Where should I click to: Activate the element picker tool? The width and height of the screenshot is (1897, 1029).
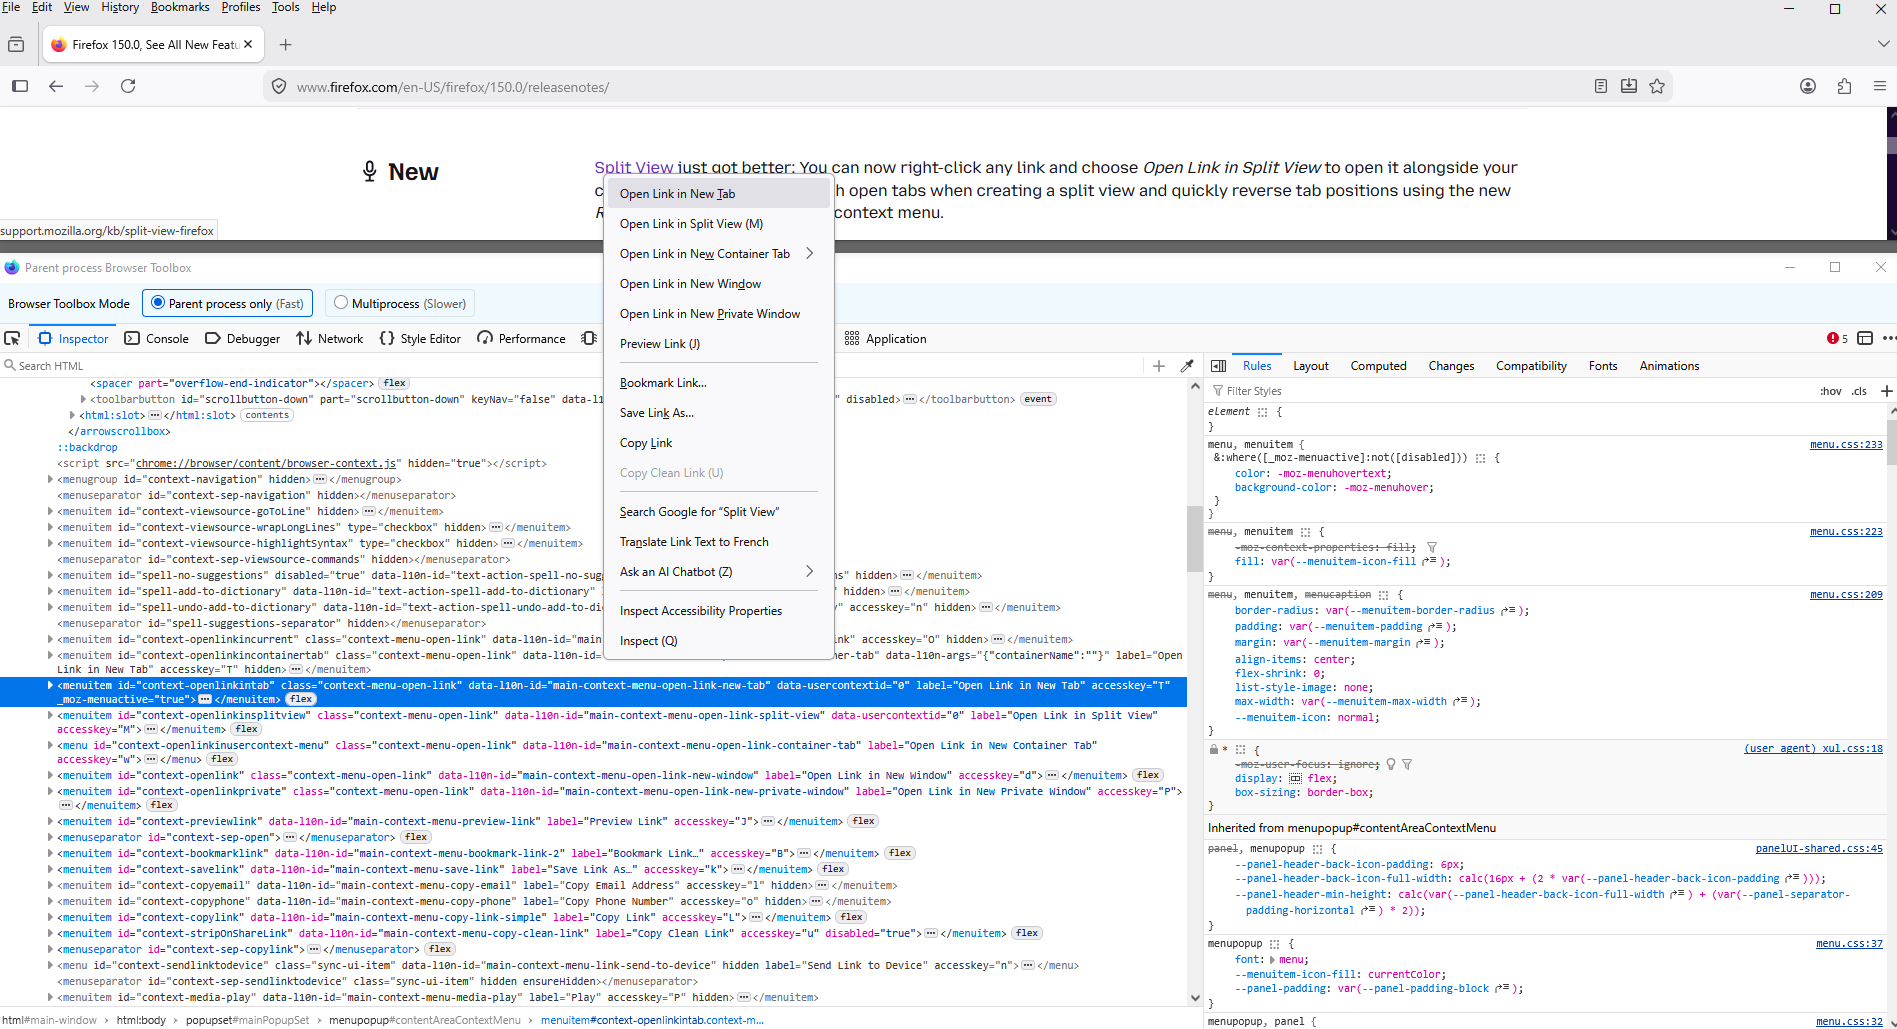[x=12, y=338]
